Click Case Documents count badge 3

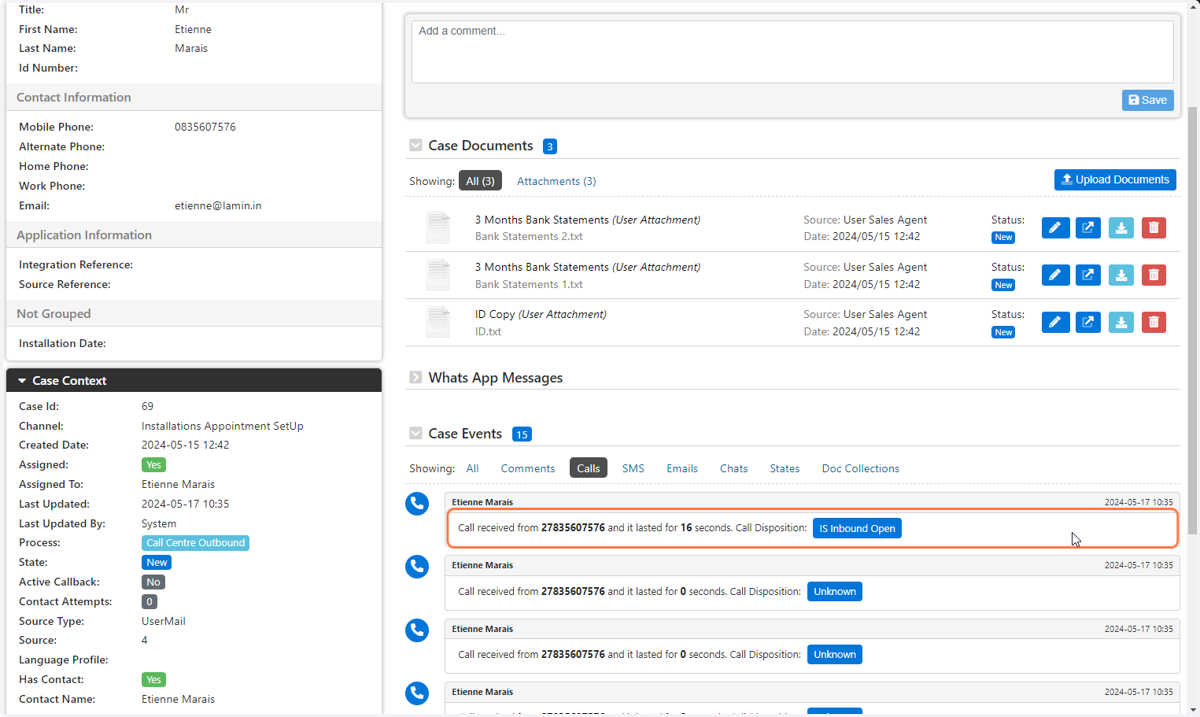click(550, 146)
